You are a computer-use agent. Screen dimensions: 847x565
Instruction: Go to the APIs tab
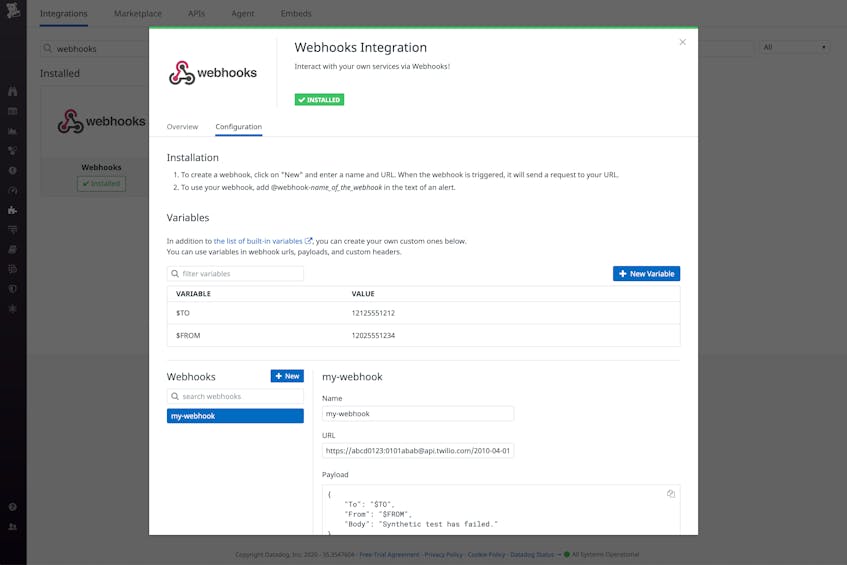click(196, 14)
